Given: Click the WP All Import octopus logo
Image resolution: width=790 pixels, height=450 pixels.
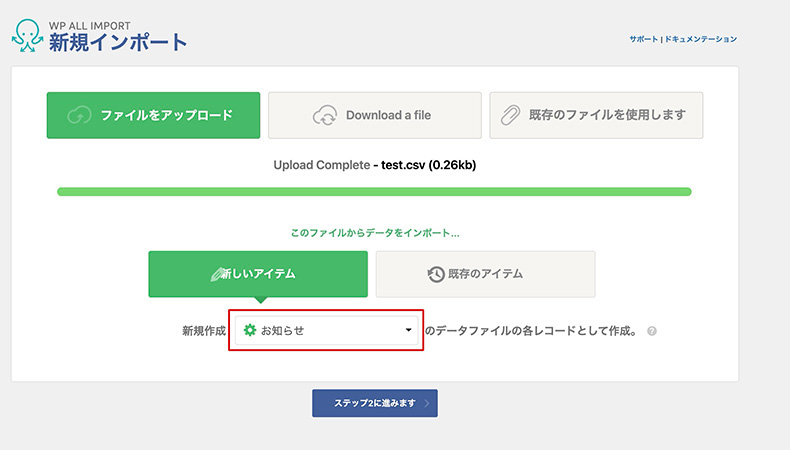Looking at the screenshot, I should click(27, 35).
